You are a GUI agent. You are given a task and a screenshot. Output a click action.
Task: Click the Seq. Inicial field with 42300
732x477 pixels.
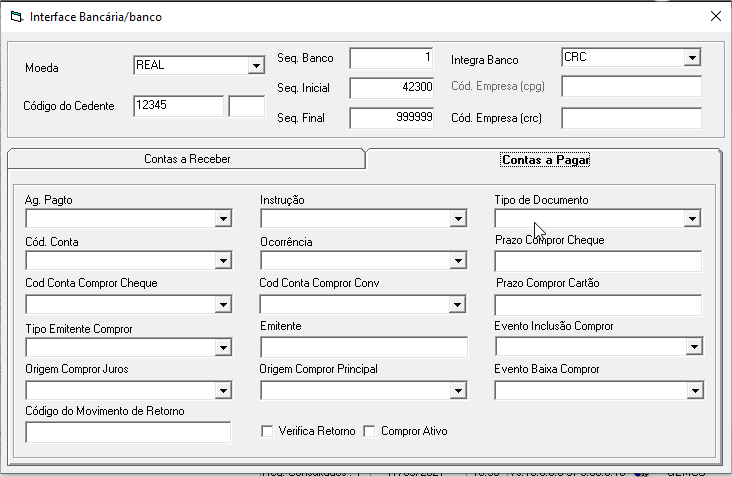(391, 88)
